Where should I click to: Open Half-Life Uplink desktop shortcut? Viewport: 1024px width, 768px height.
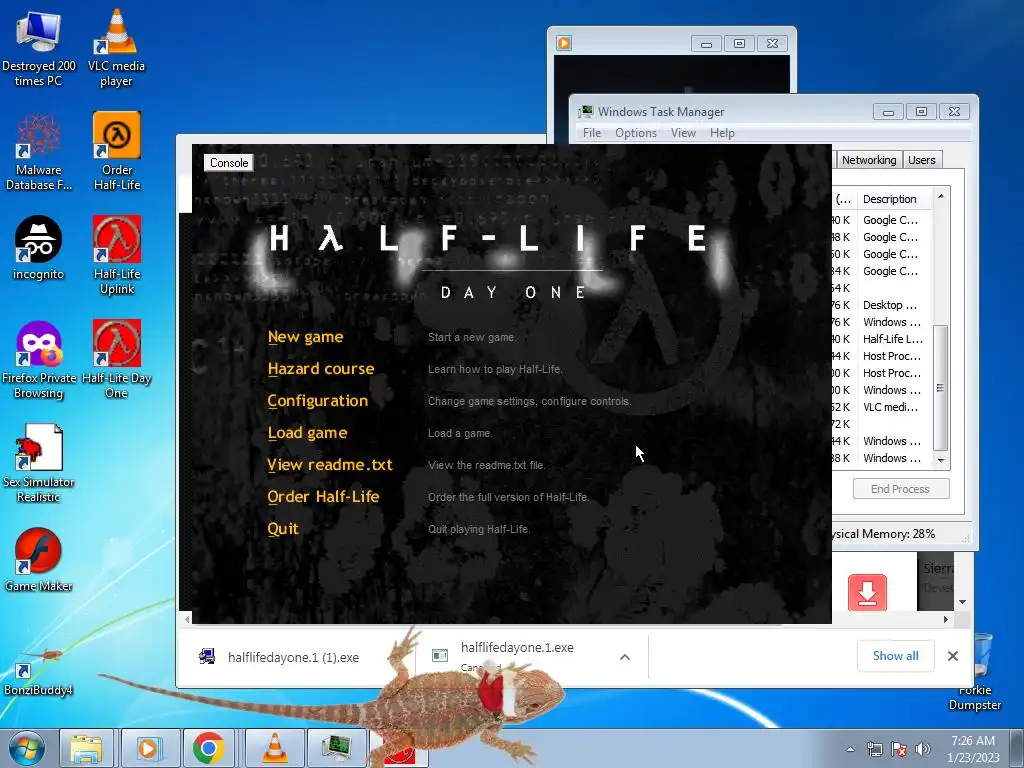pos(117,255)
